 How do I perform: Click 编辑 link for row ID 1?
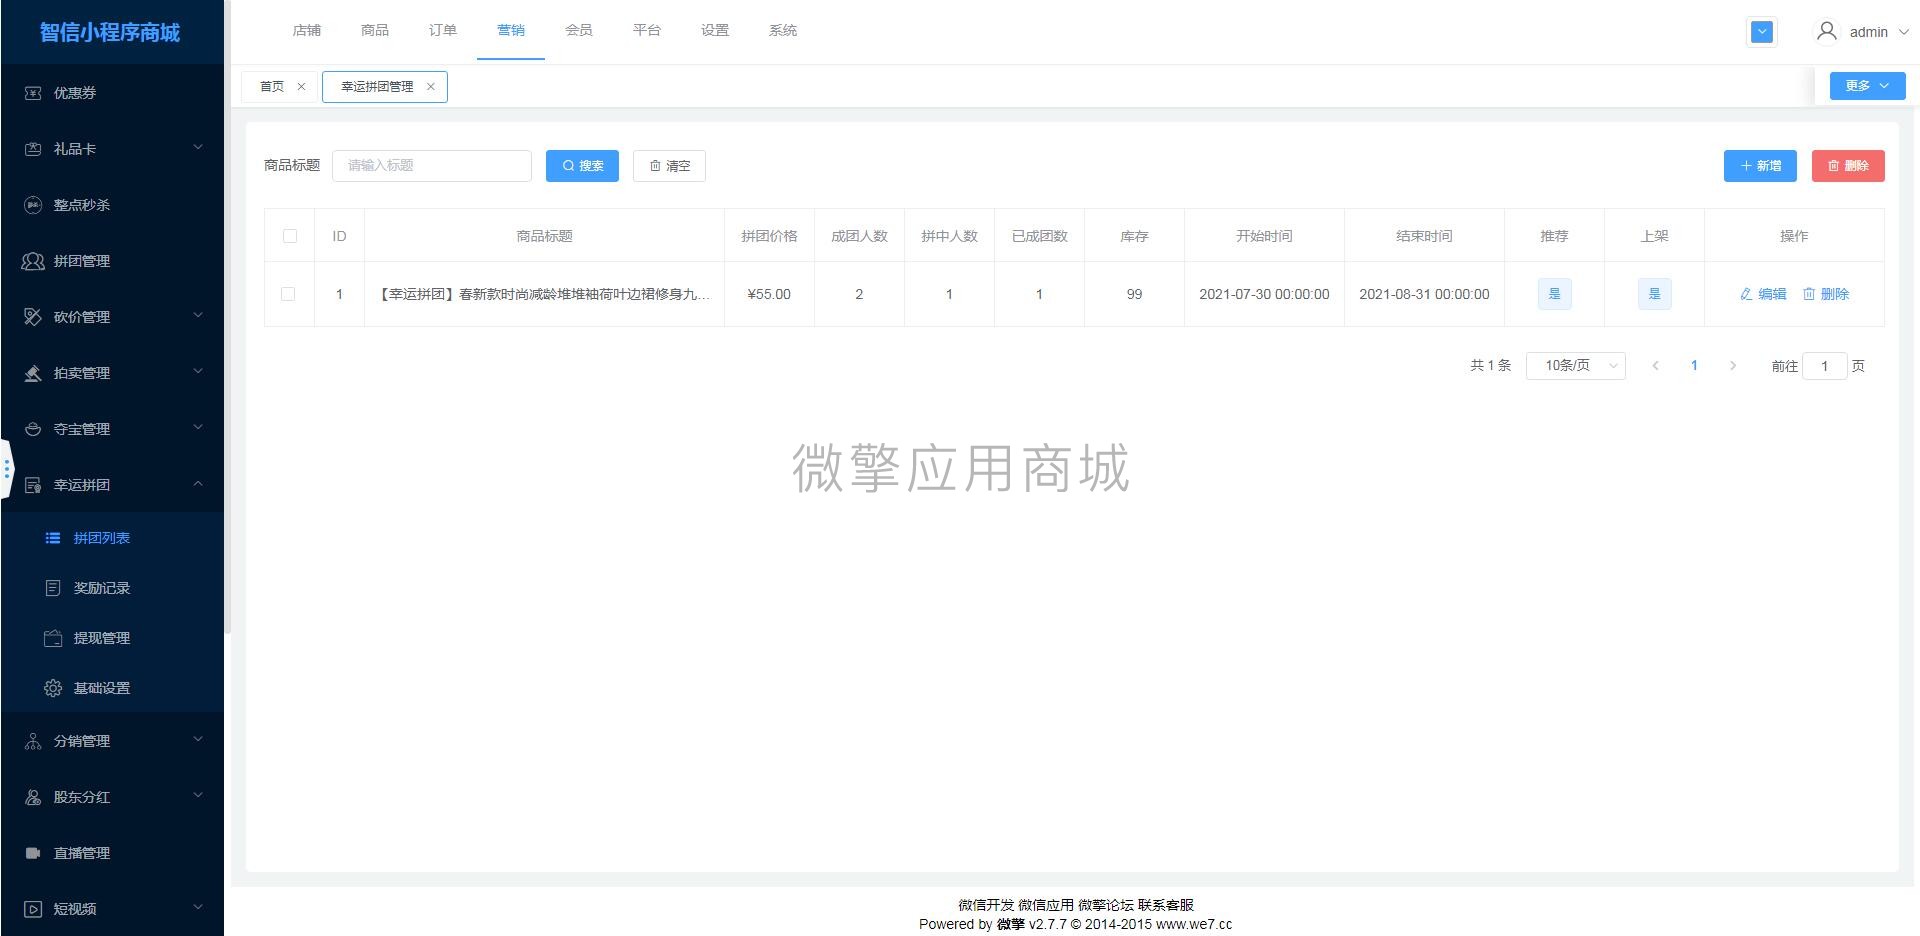[x=1763, y=294]
